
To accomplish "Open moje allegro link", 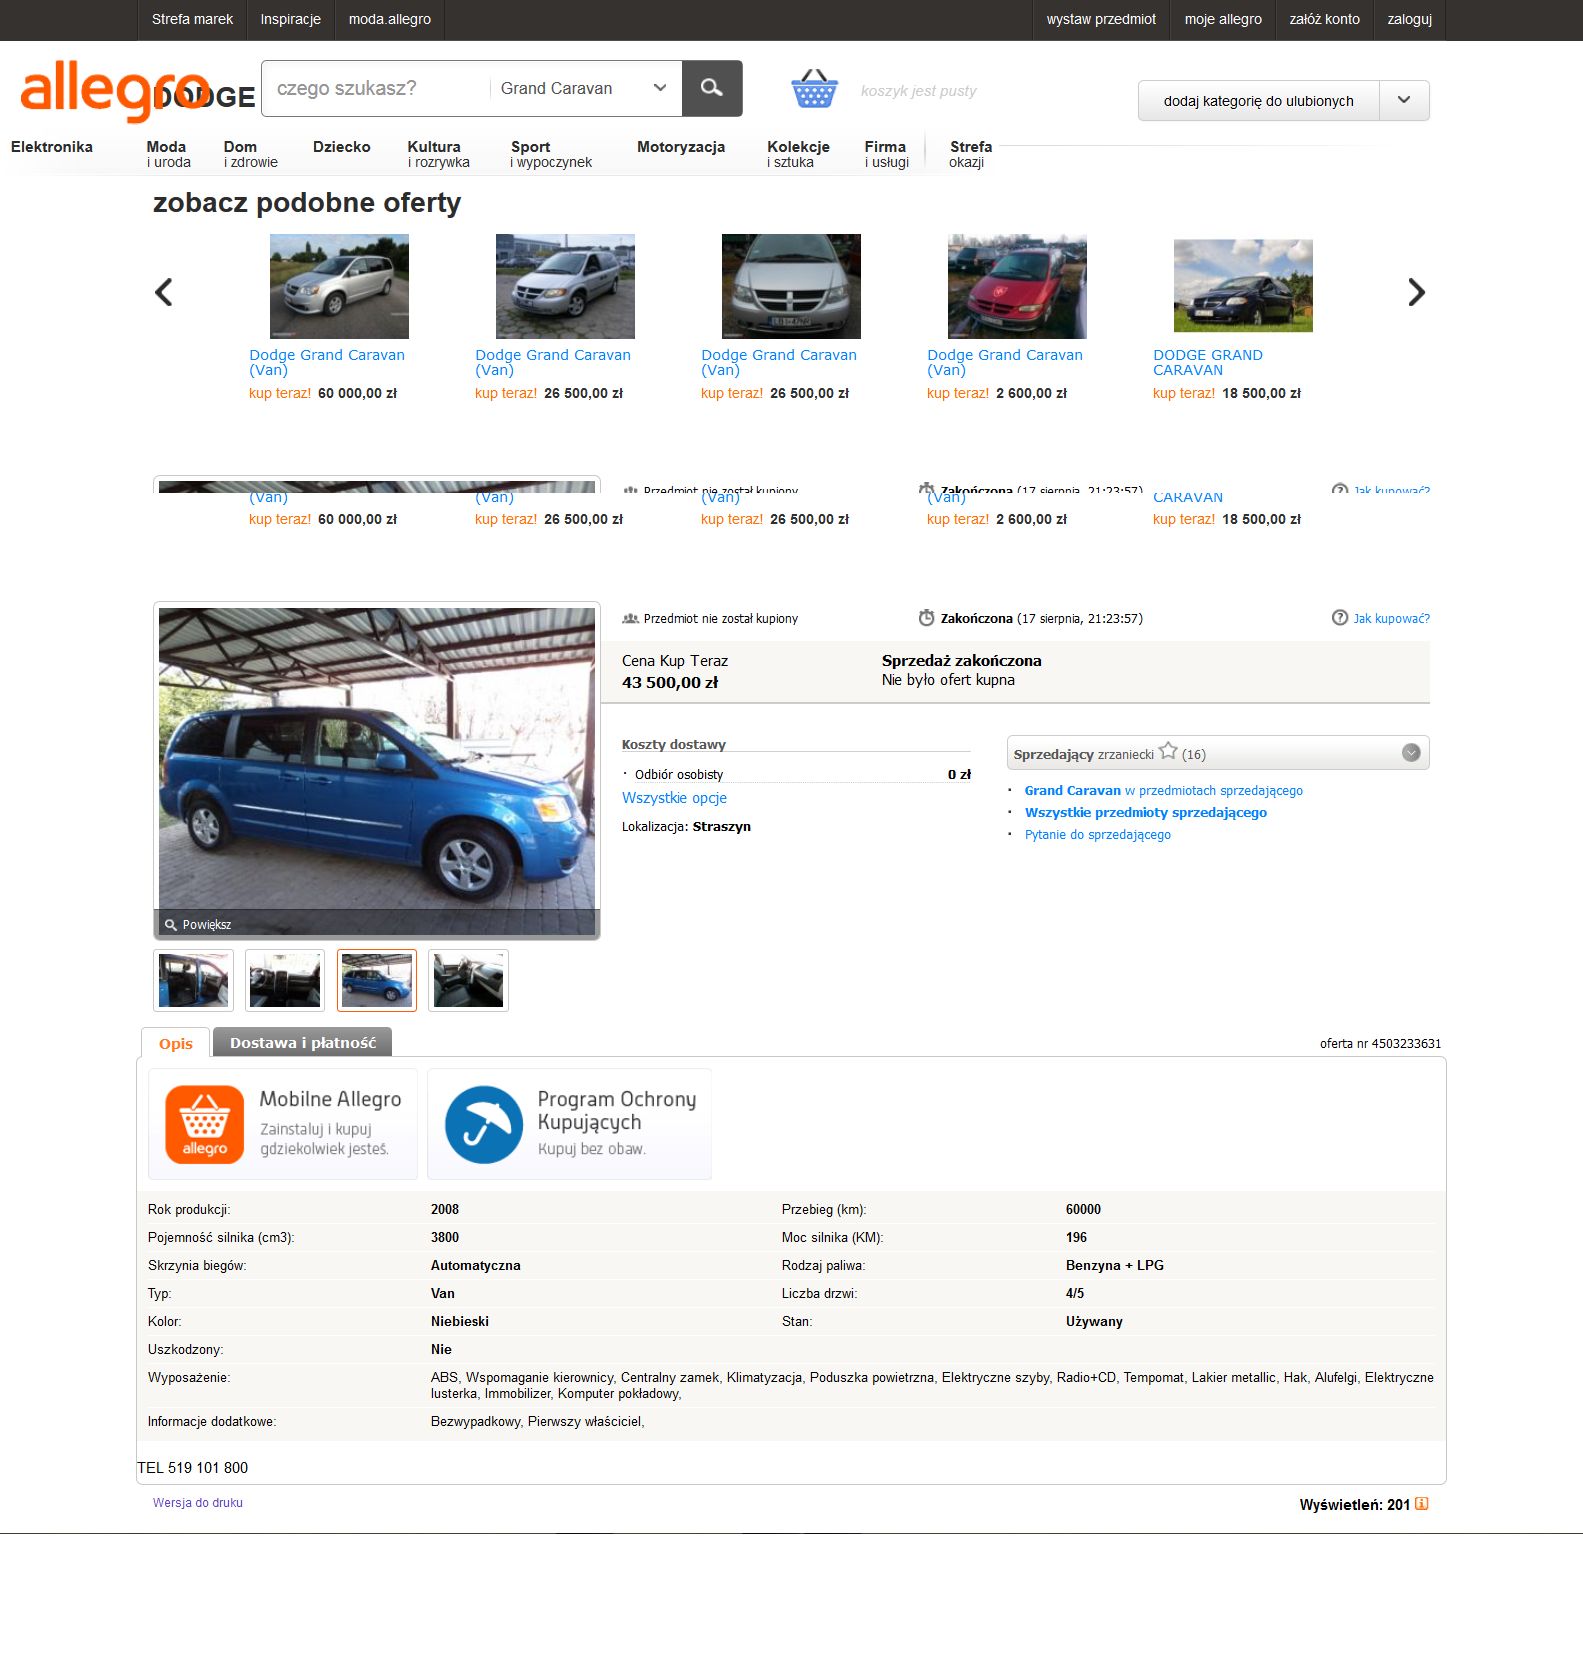I will [x=1223, y=20].
